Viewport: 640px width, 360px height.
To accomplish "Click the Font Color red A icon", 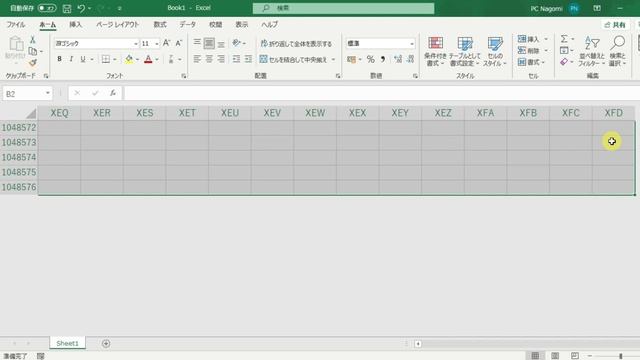I will tap(148, 59).
